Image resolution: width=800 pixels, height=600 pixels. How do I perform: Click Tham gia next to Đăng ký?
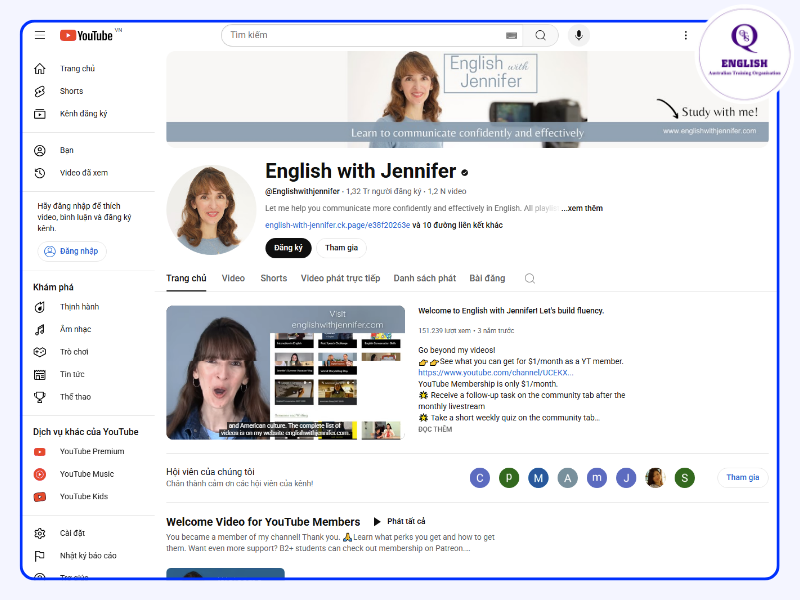tap(341, 247)
